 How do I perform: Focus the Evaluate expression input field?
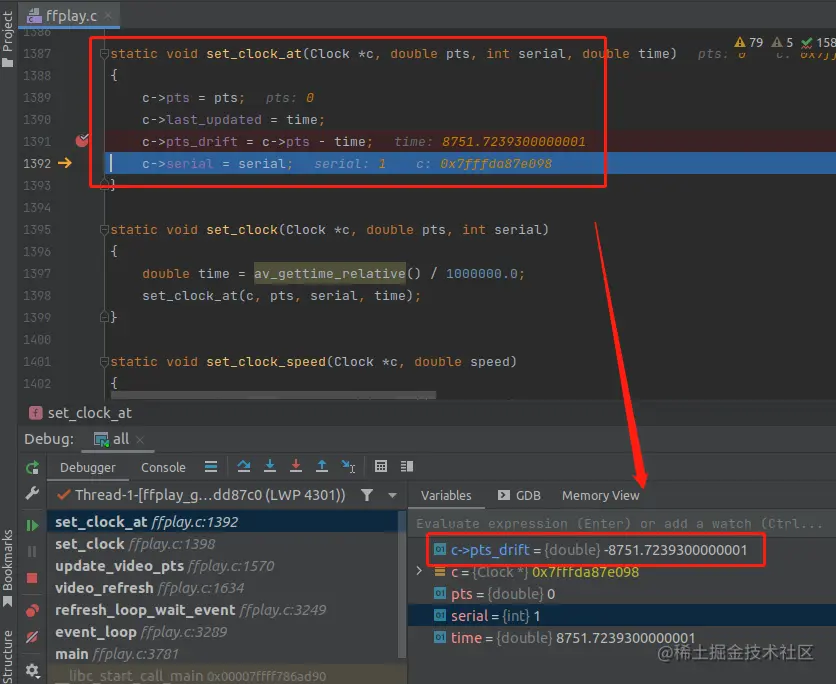[622, 524]
